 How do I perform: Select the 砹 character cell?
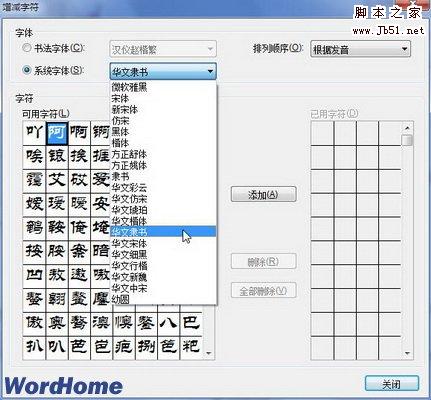[x=79, y=181]
